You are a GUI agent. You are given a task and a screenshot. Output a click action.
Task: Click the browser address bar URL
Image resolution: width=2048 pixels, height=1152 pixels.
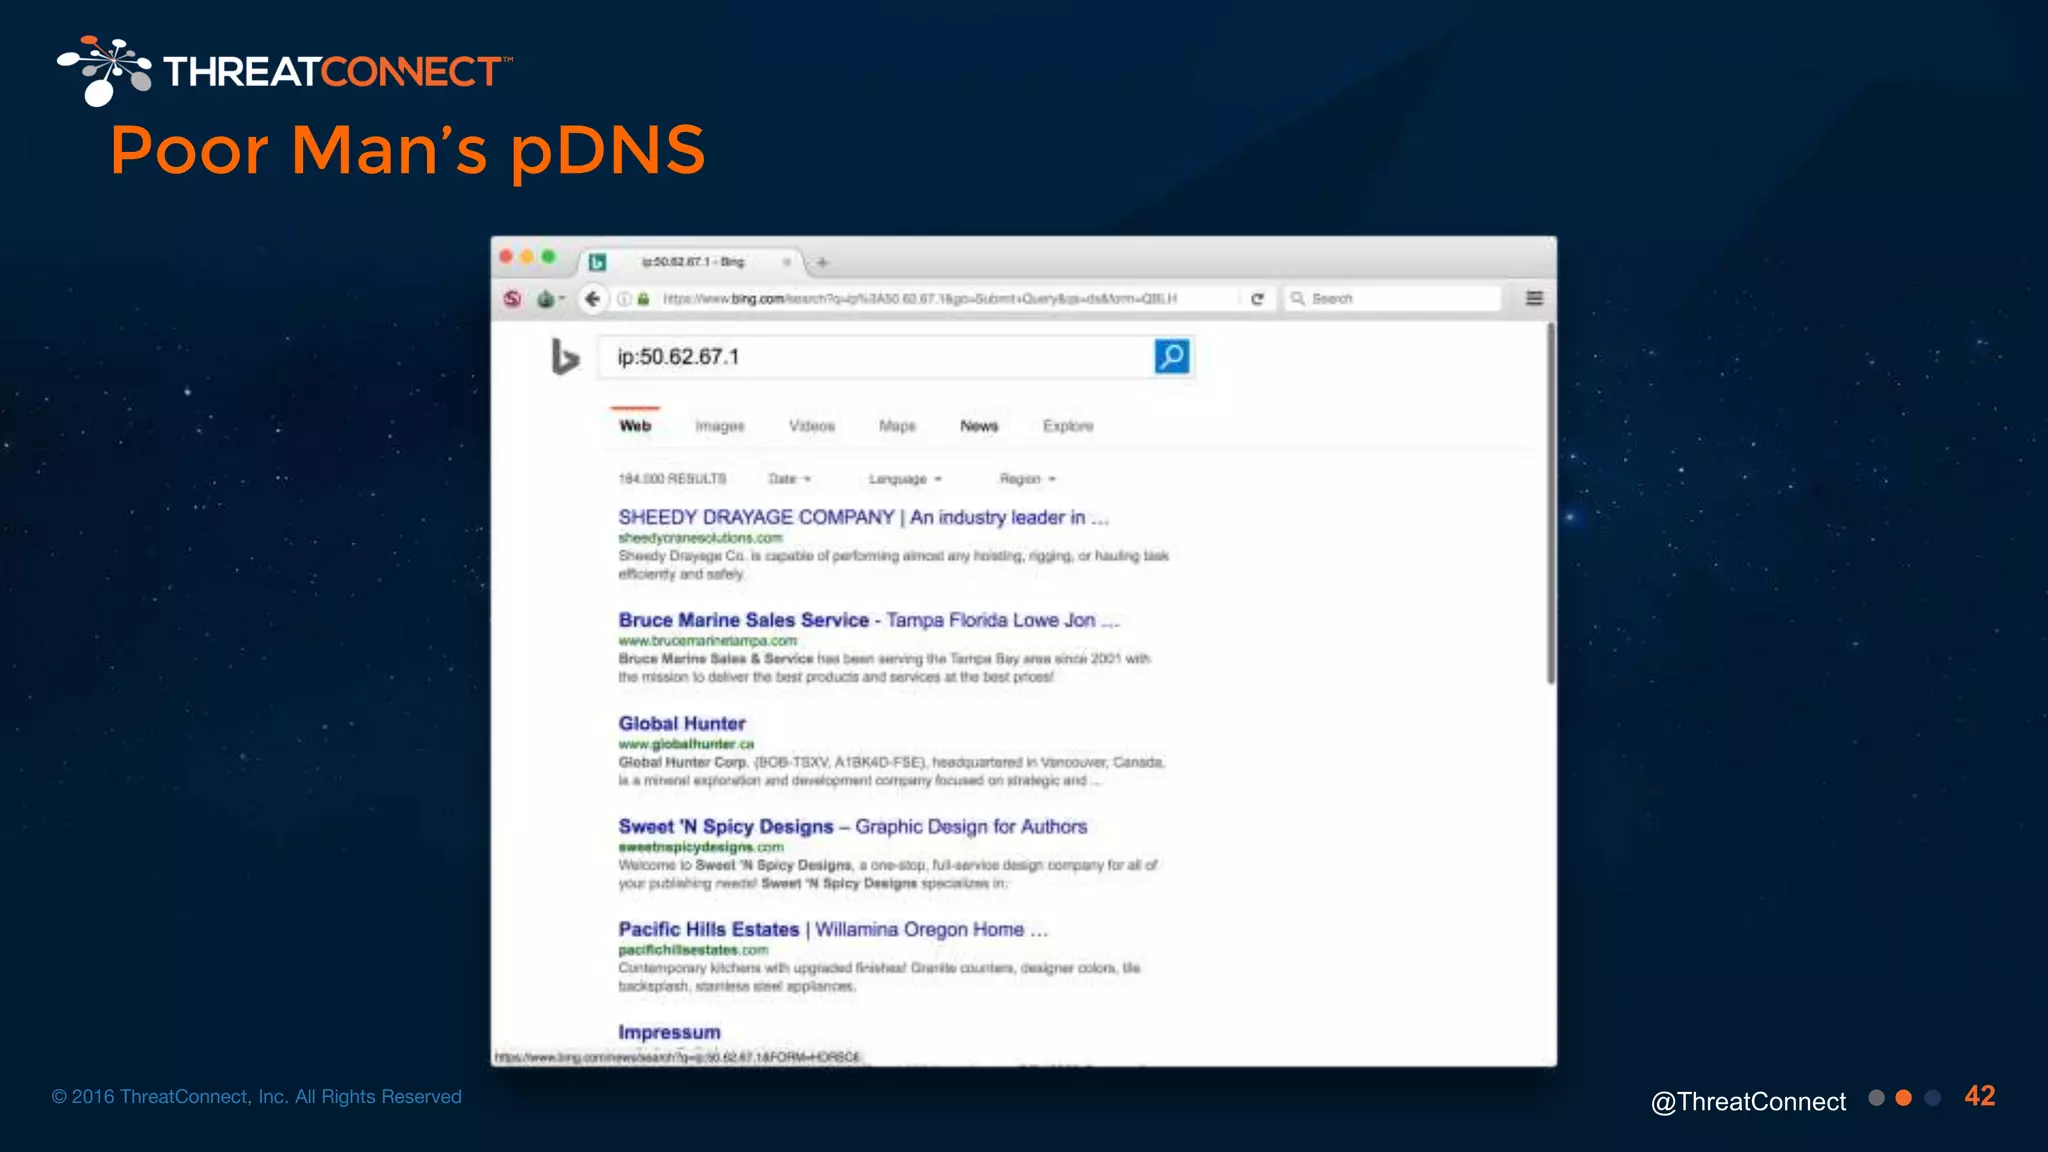(x=920, y=298)
